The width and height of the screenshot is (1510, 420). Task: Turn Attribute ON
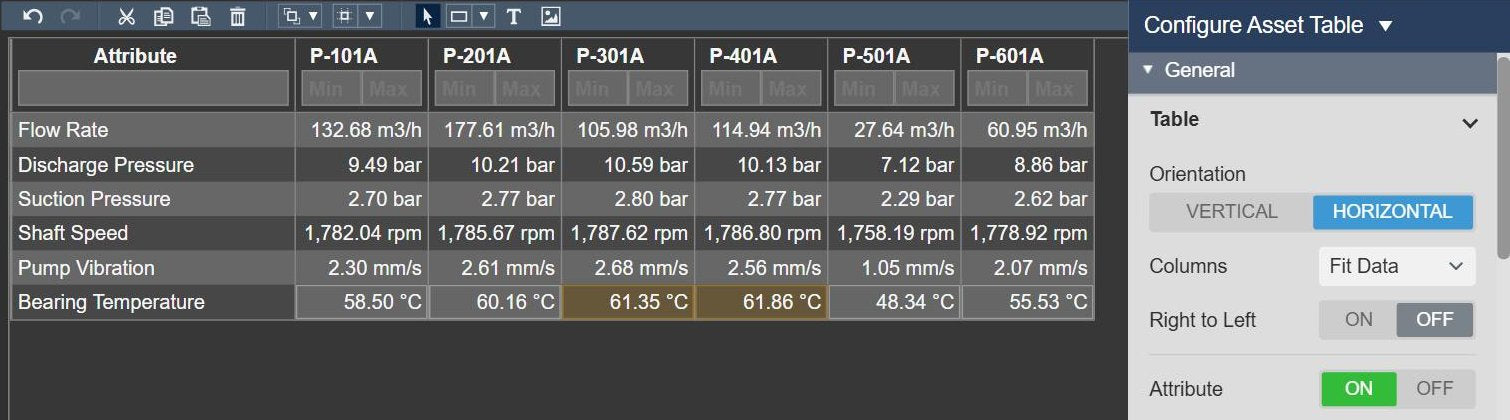click(1358, 389)
